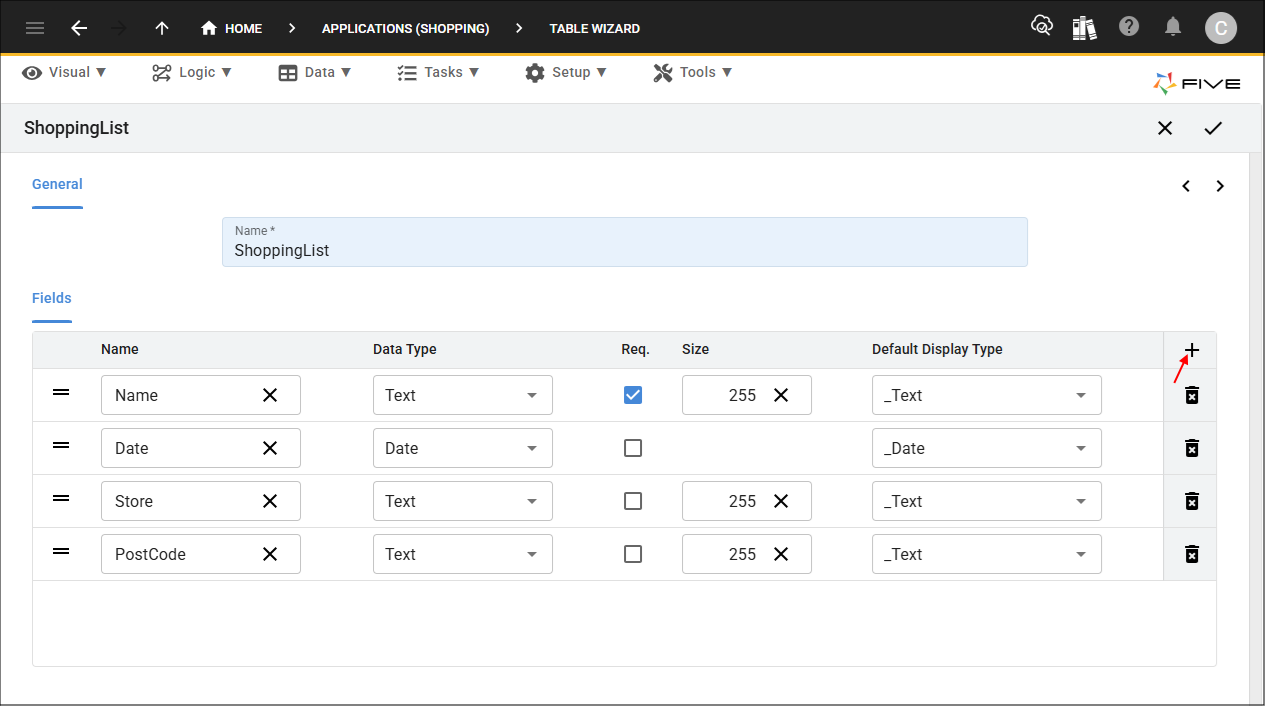Uncheck Required for Name field

[633, 395]
